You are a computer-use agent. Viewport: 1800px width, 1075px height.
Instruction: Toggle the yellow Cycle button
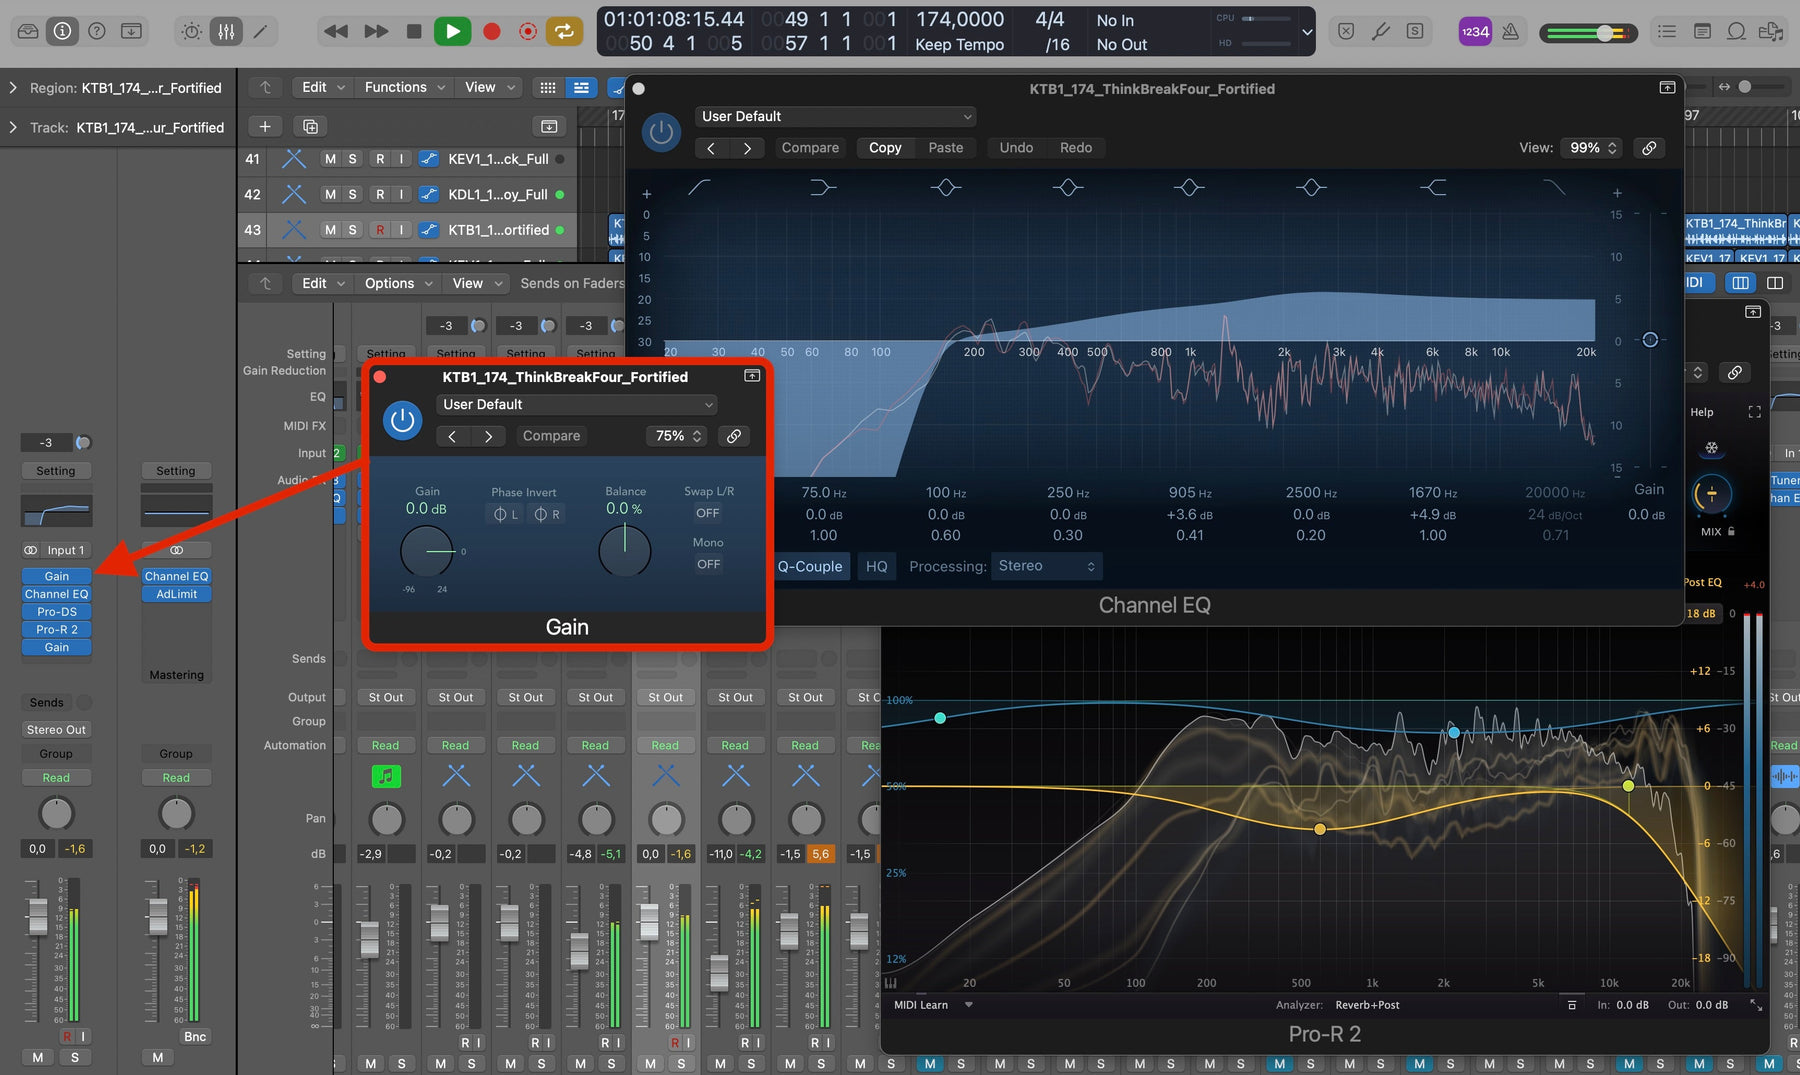pyautogui.click(x=565, y=31)
